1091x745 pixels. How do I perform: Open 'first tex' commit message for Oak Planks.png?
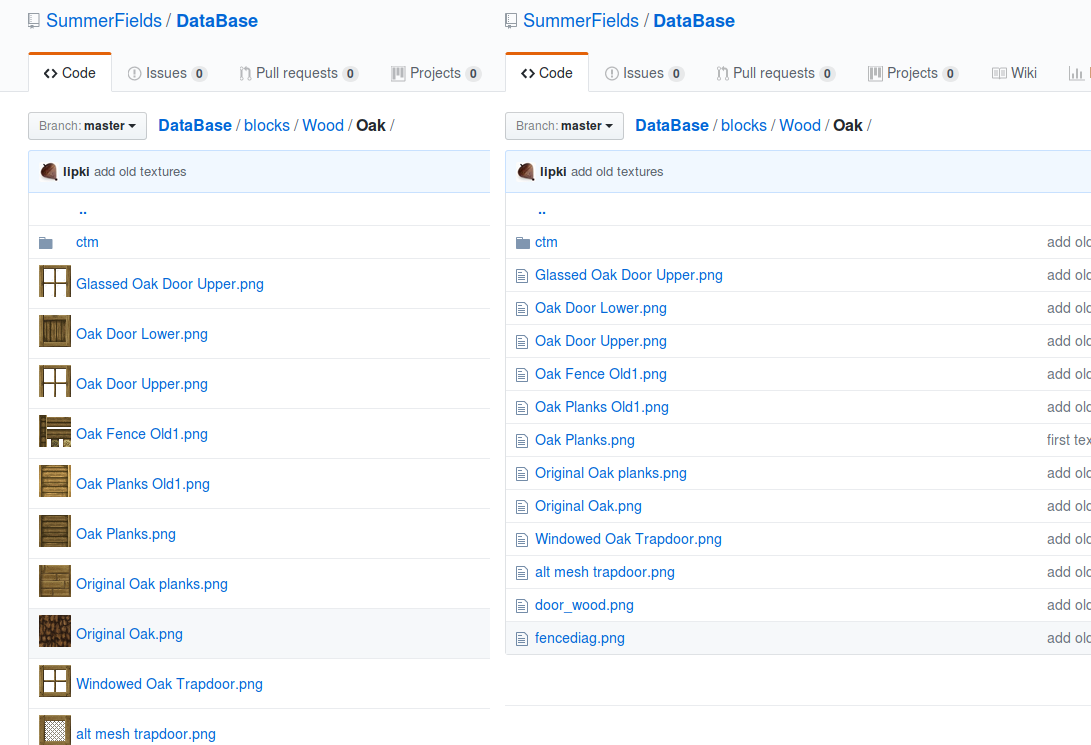click(x=1068, y=440)
